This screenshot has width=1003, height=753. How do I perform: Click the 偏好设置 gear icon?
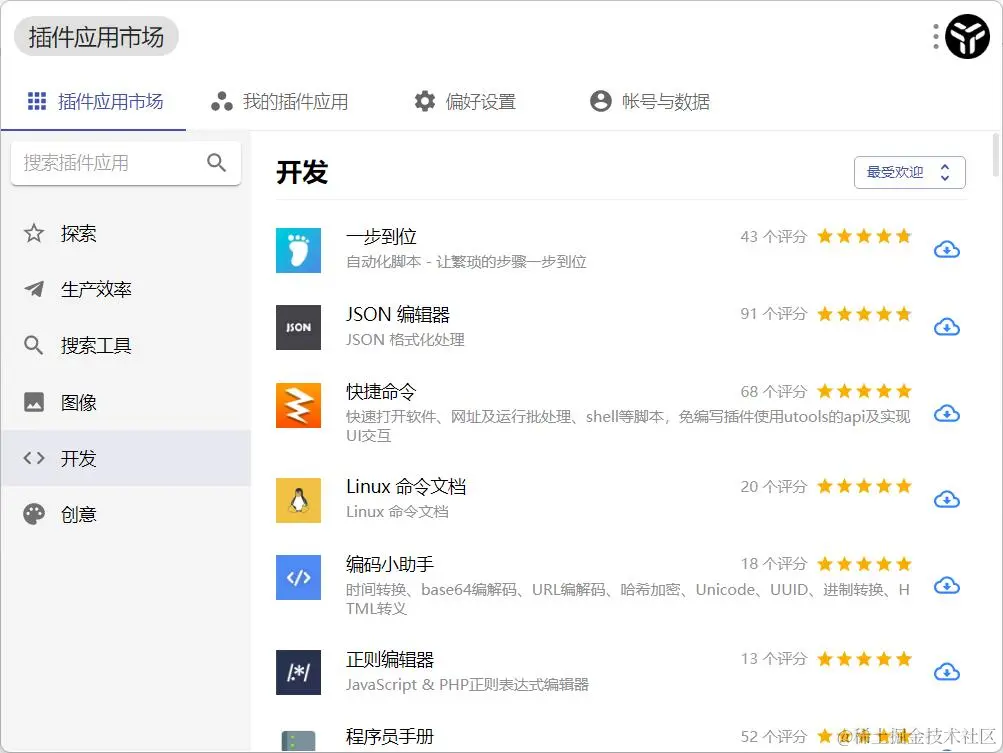coord(425,101)
